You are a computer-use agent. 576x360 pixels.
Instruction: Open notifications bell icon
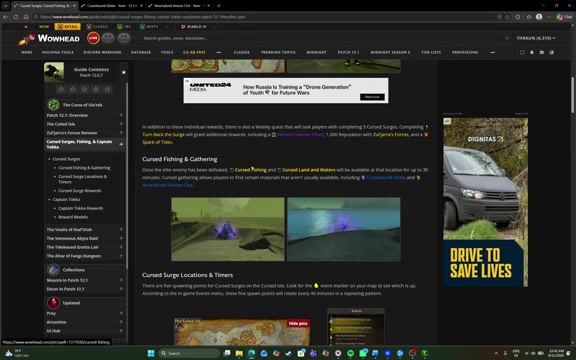tap(532, 52)
